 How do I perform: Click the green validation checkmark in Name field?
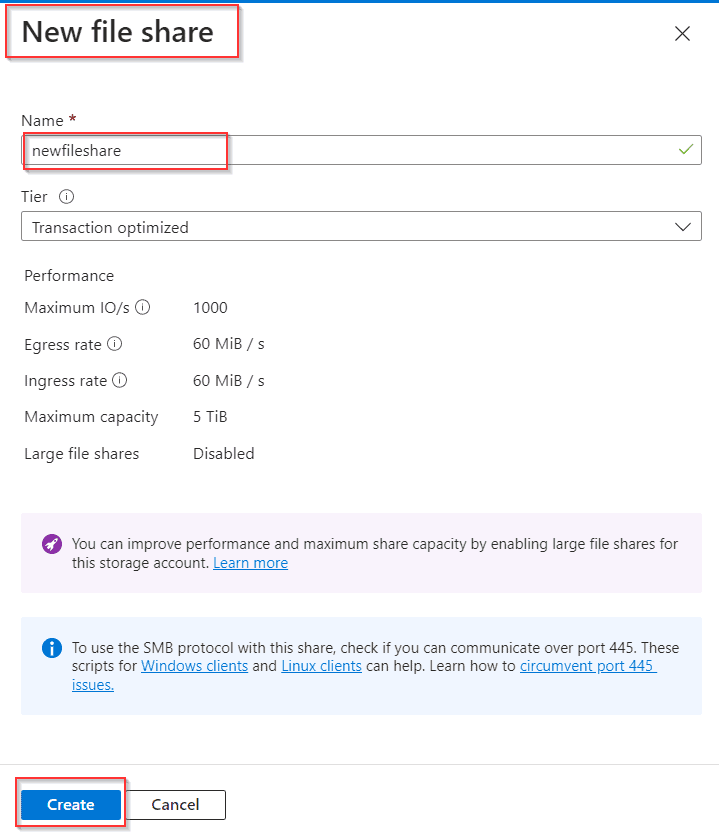pyautogui.click(x=685, y=150)
